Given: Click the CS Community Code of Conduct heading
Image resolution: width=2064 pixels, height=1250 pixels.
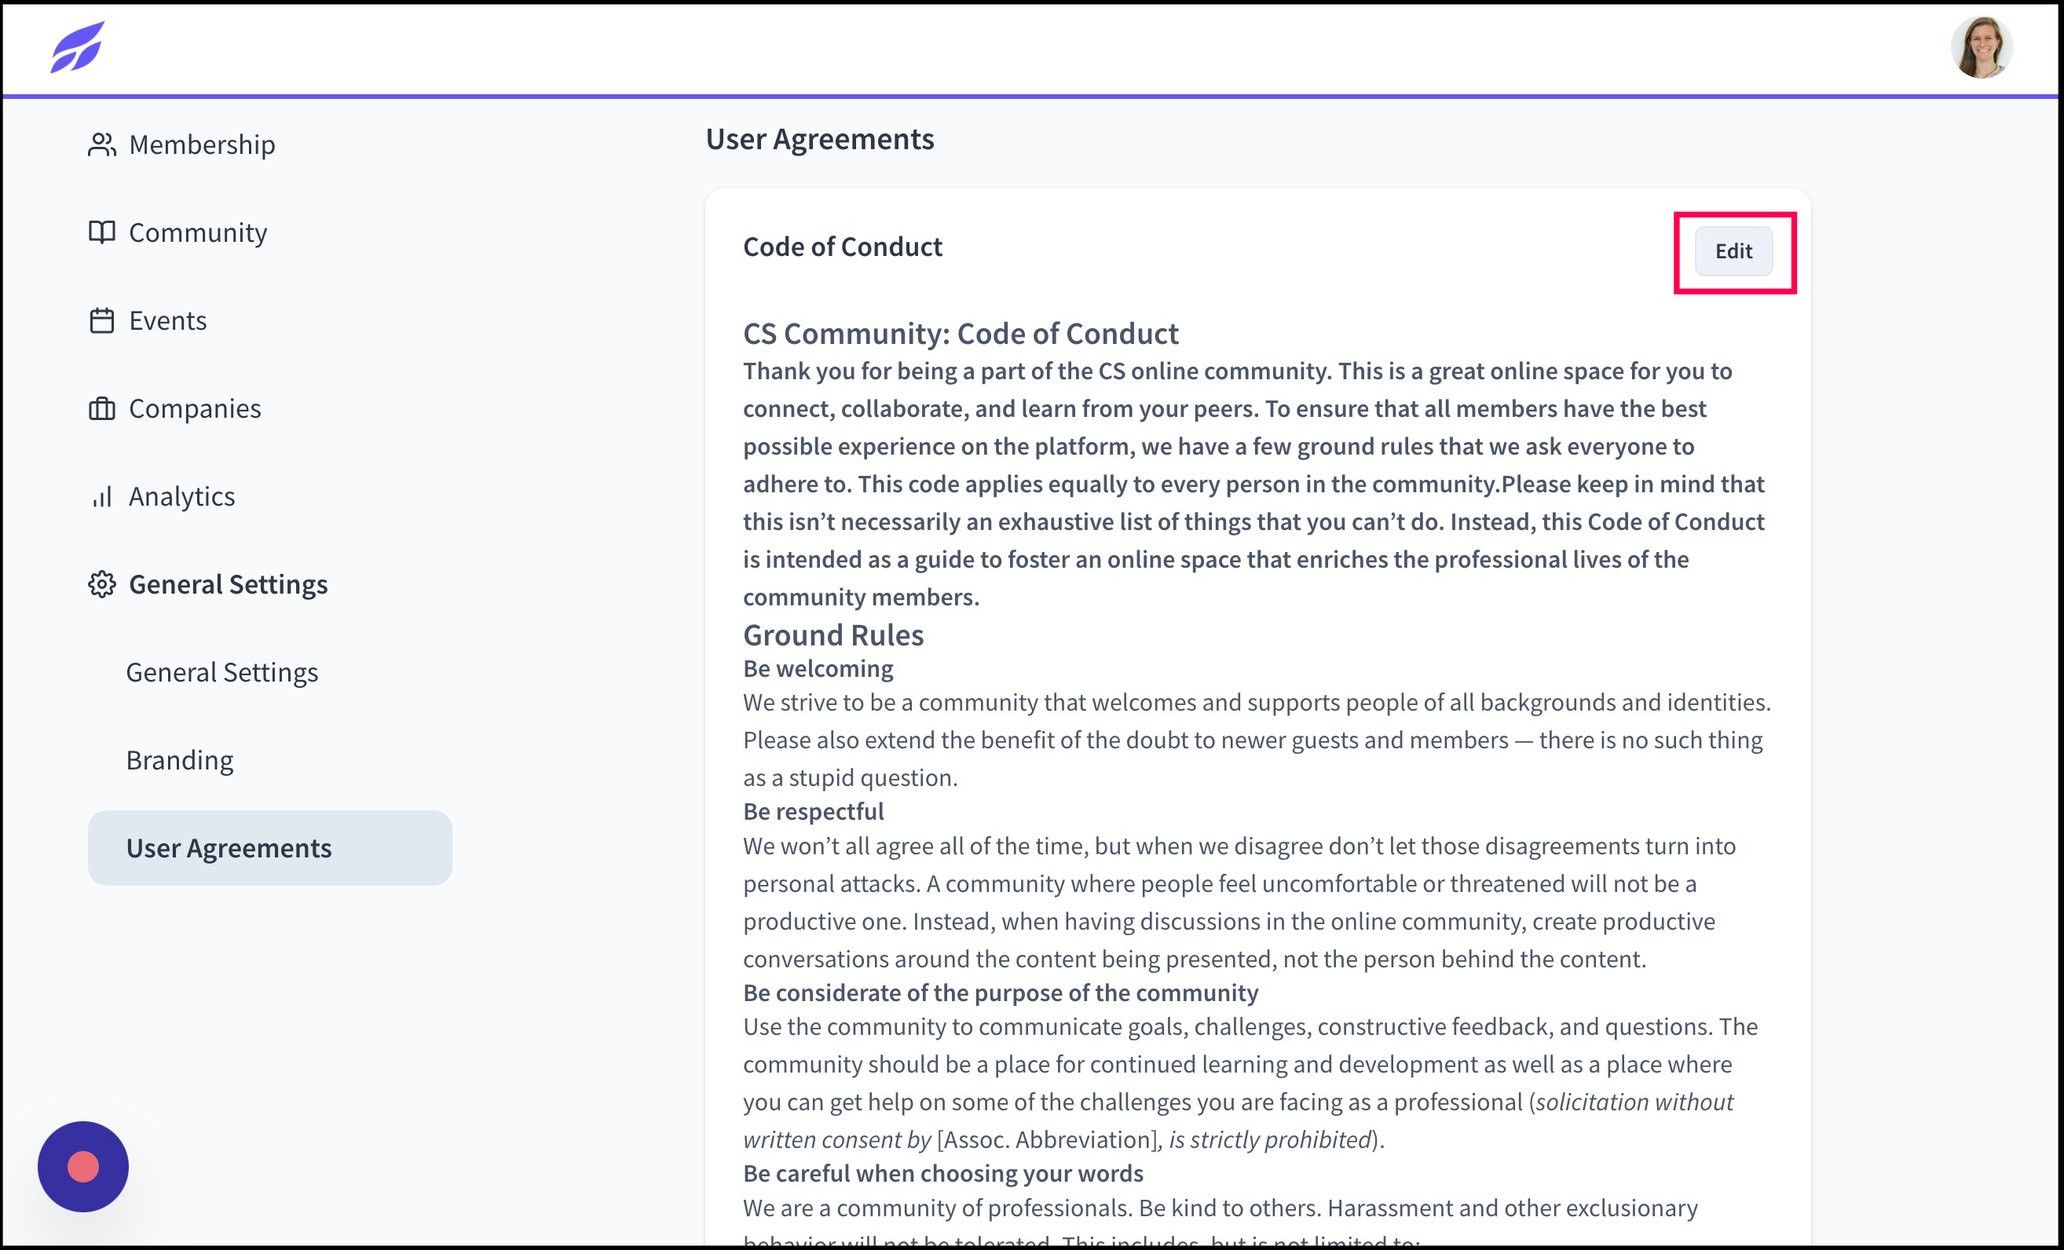Looking at the screenshot, I should click(x=960, y=333).
